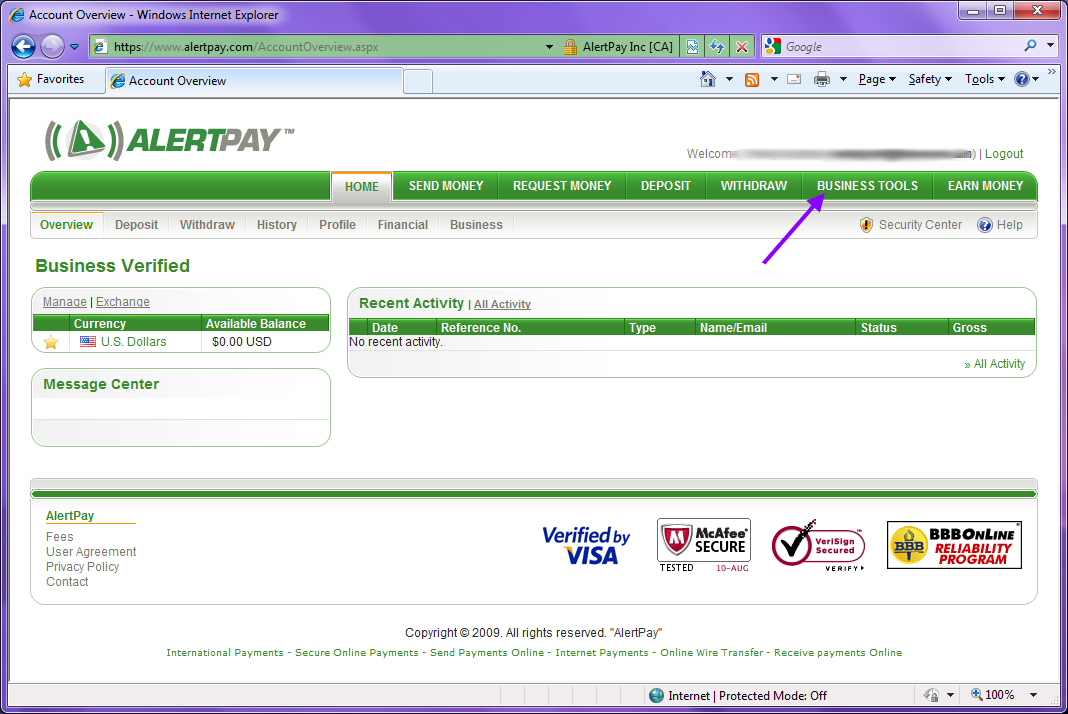Click the primary currency star icon
Viewport: 1068px width, 714px height.
[51, 342]
